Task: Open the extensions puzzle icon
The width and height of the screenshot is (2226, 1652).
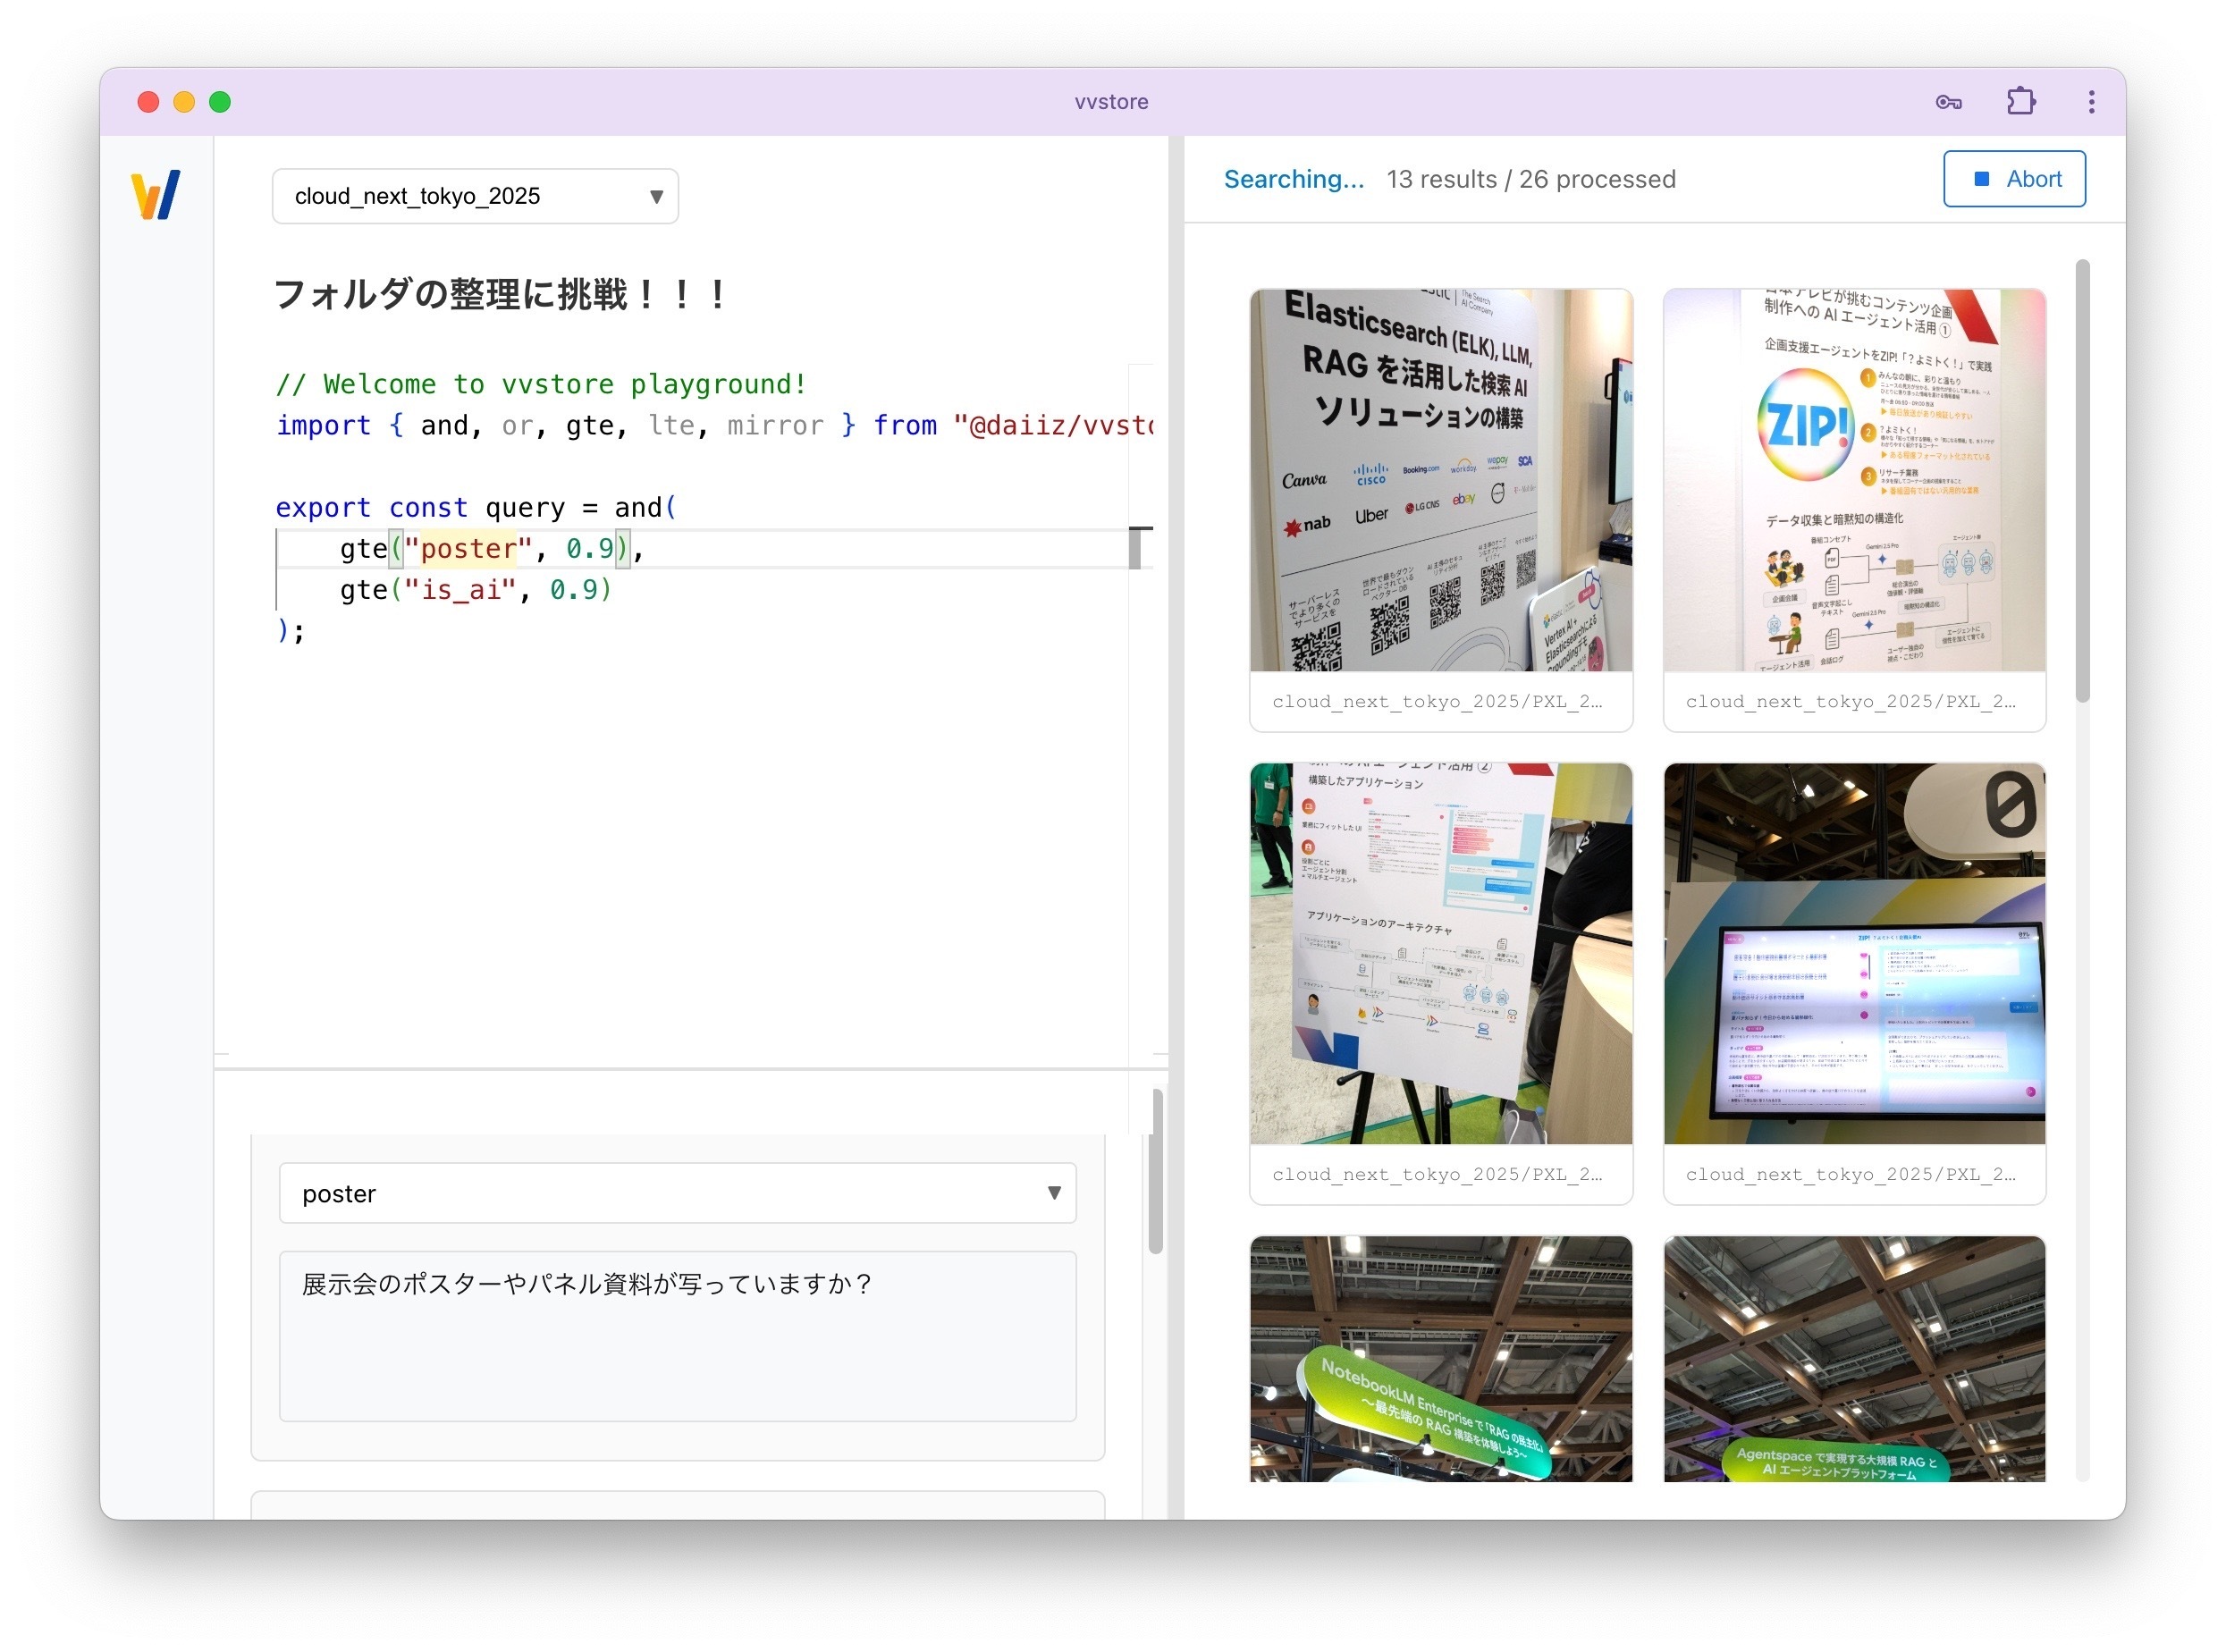Action: click(2020, 102)
